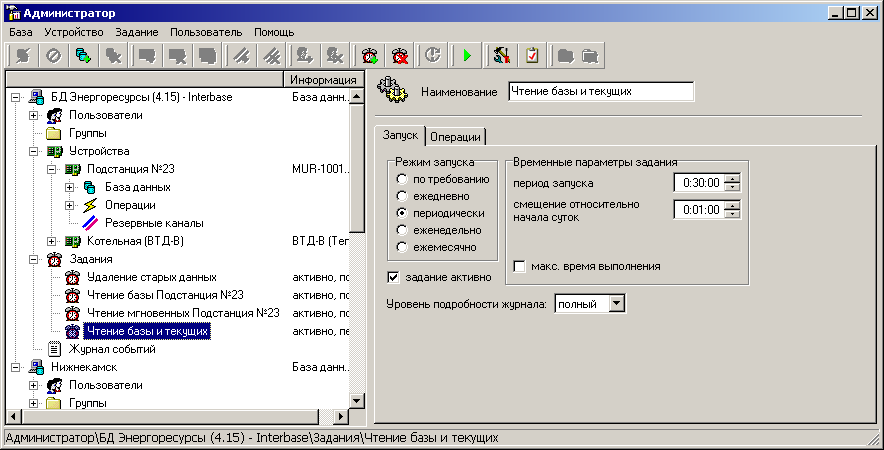This screenshot has width=884, height=450.
Task: Click the lightning bolt icon beside Операции in tree
Action: tap(90, 205)
